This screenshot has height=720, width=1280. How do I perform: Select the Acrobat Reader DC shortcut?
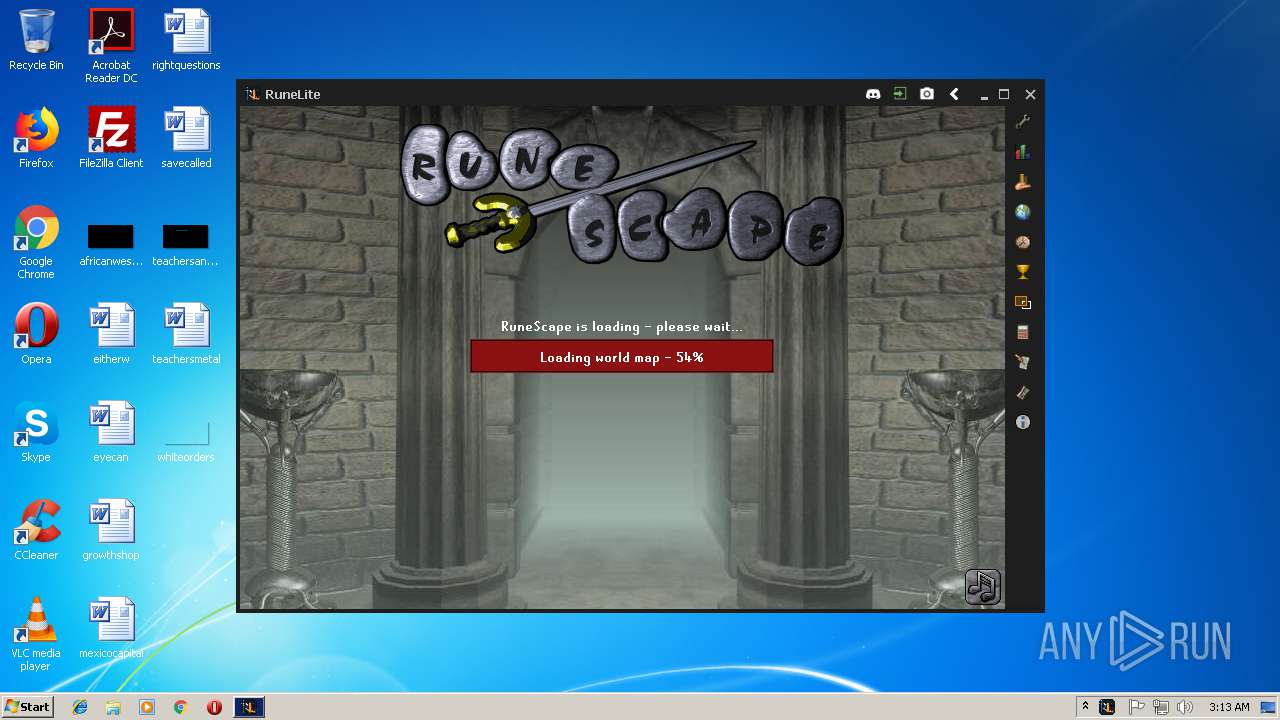tap(111, 47)
